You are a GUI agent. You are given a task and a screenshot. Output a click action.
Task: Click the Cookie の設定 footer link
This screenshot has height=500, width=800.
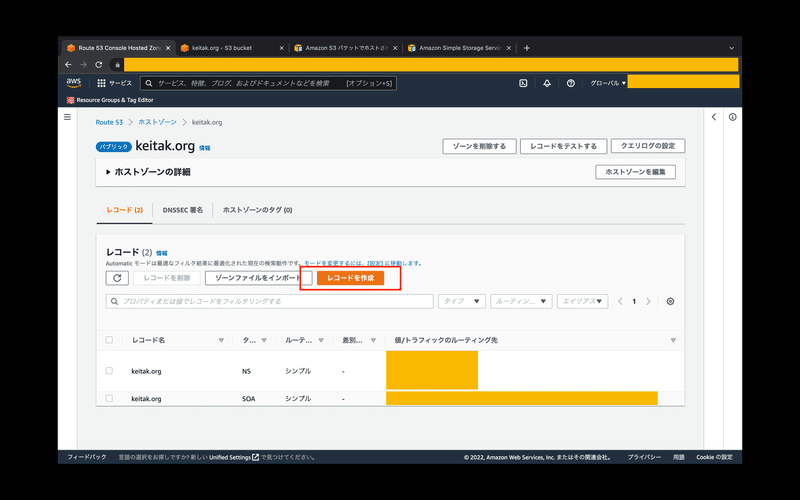(x=714, y=457)
